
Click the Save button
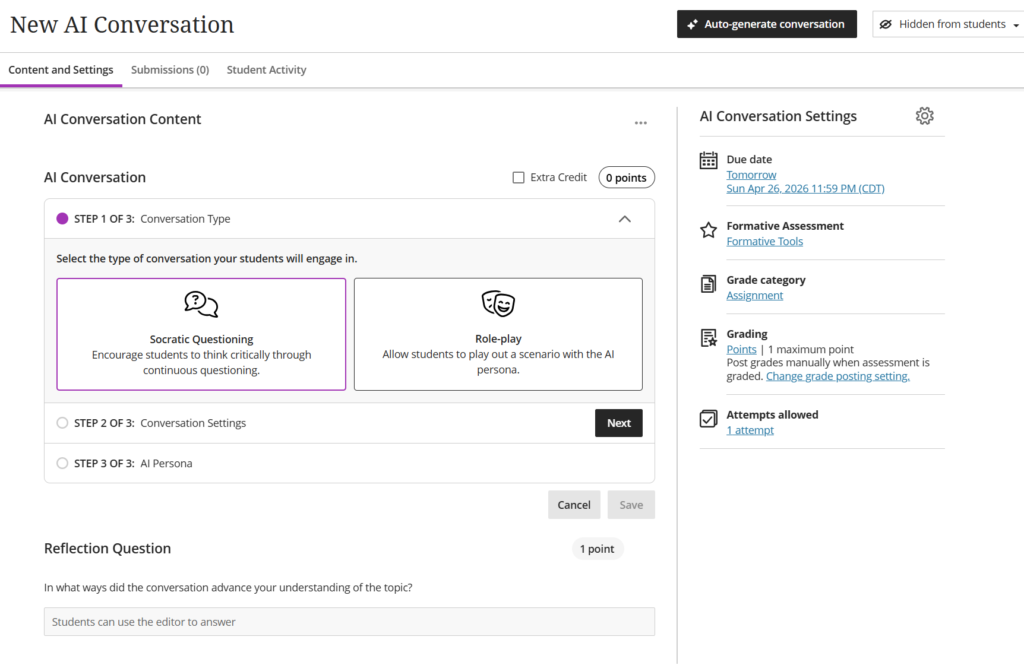631,505
